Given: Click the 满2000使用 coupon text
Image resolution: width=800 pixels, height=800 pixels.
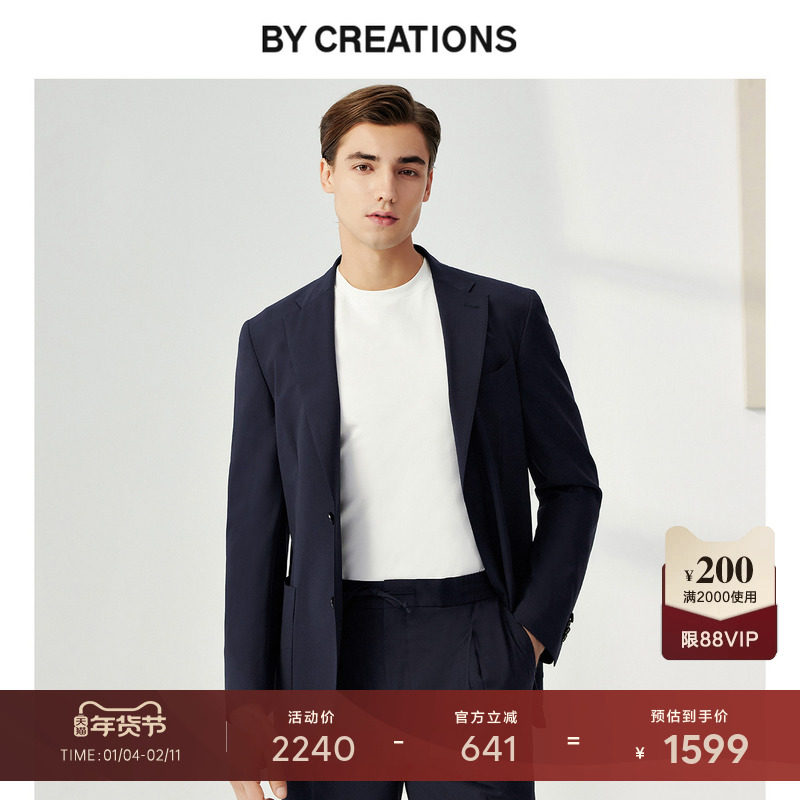Looking at the screenshot, I should 720,597.
